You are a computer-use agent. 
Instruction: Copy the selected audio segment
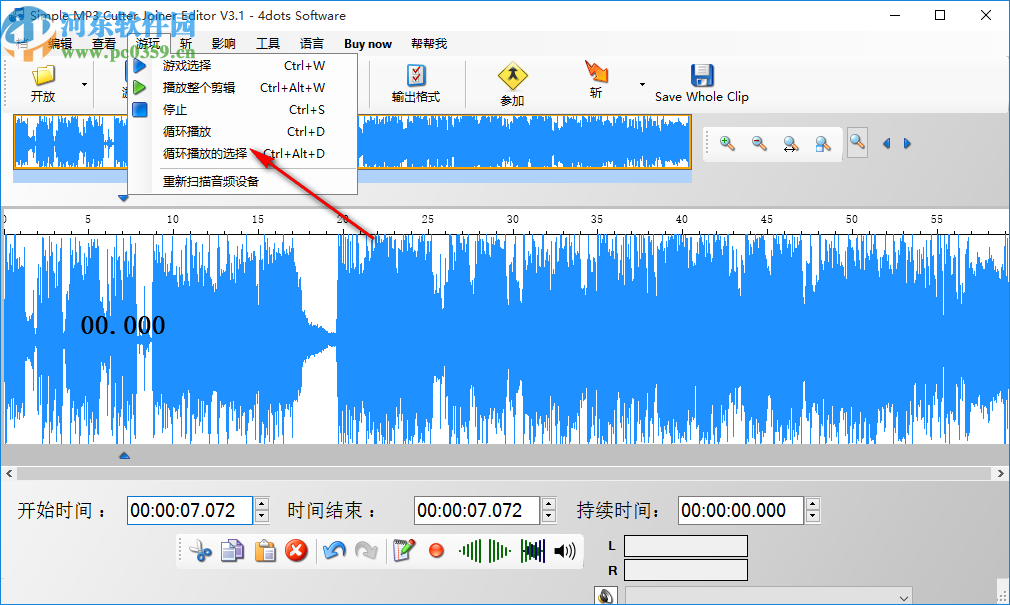pos(232,551)
